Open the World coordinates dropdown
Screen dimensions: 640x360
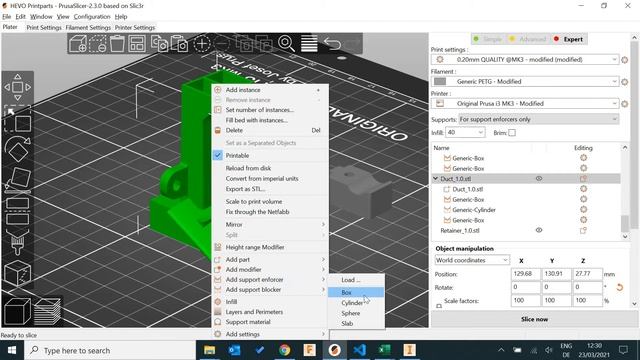[x=472, y=260]
